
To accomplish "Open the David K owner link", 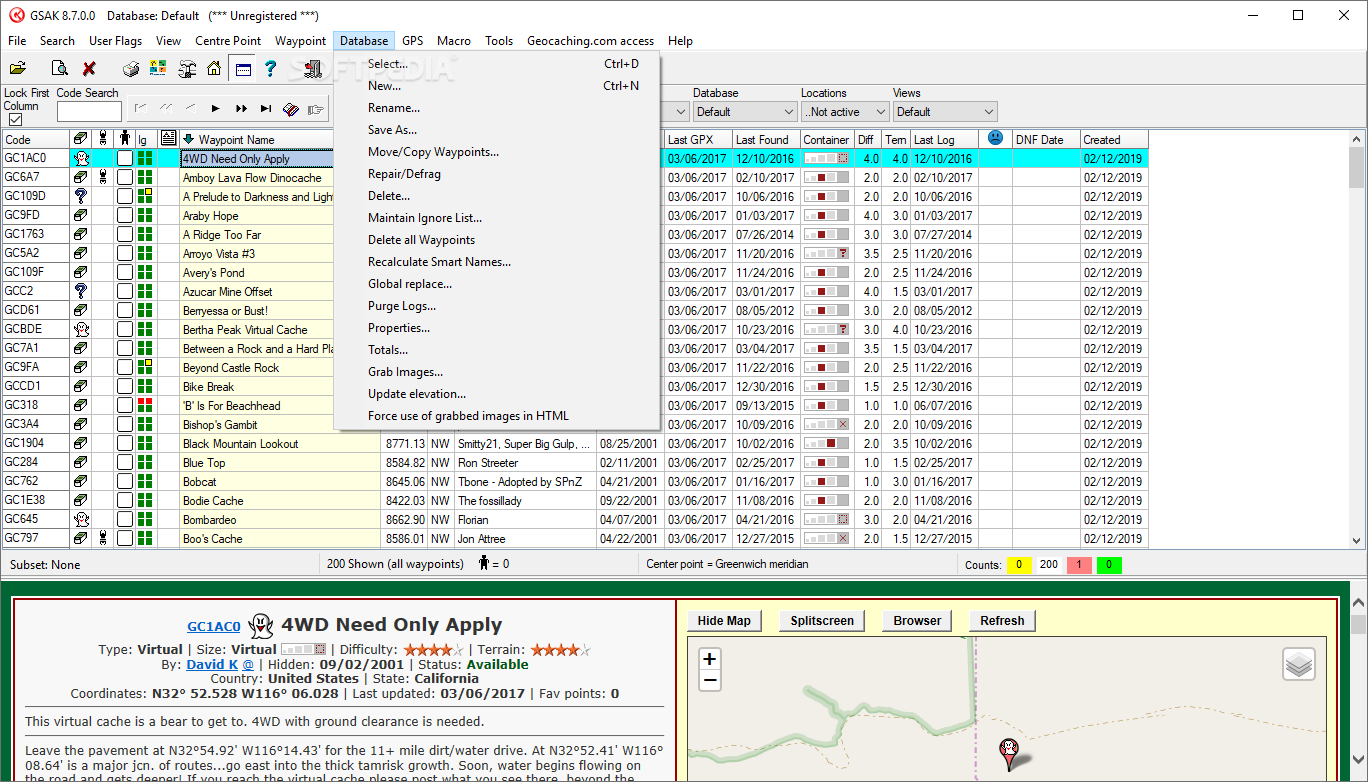I will point(213,664).
